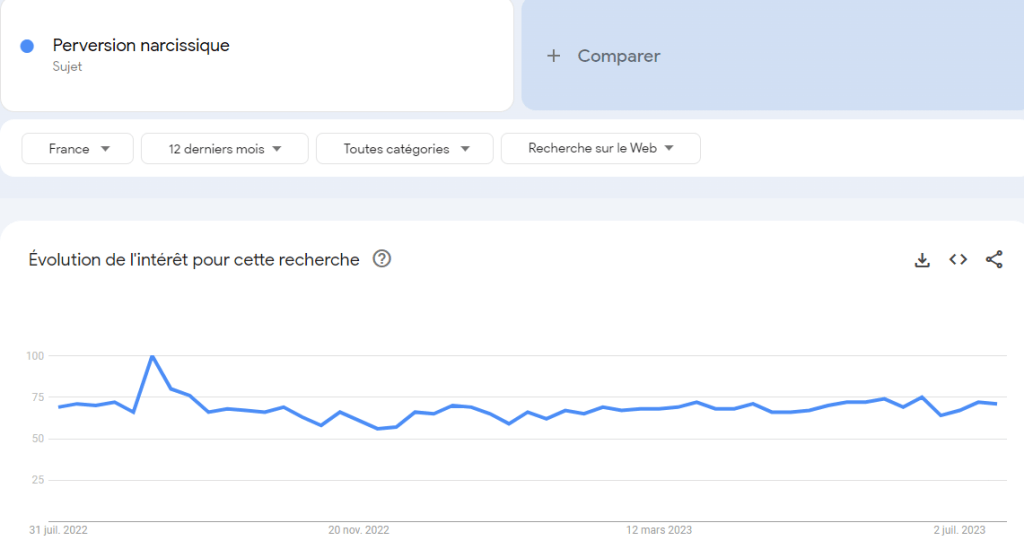Click the blue dot beside Perversion narcissique
The height and width of the screenshot is (558, 1024).
tap(27, 46)
